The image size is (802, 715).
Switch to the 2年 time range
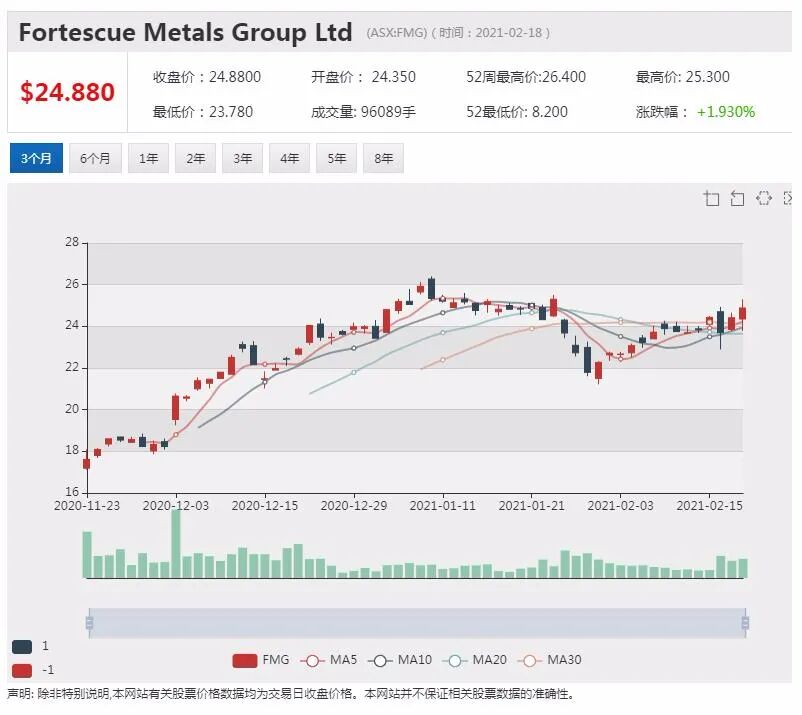(195, 159)
